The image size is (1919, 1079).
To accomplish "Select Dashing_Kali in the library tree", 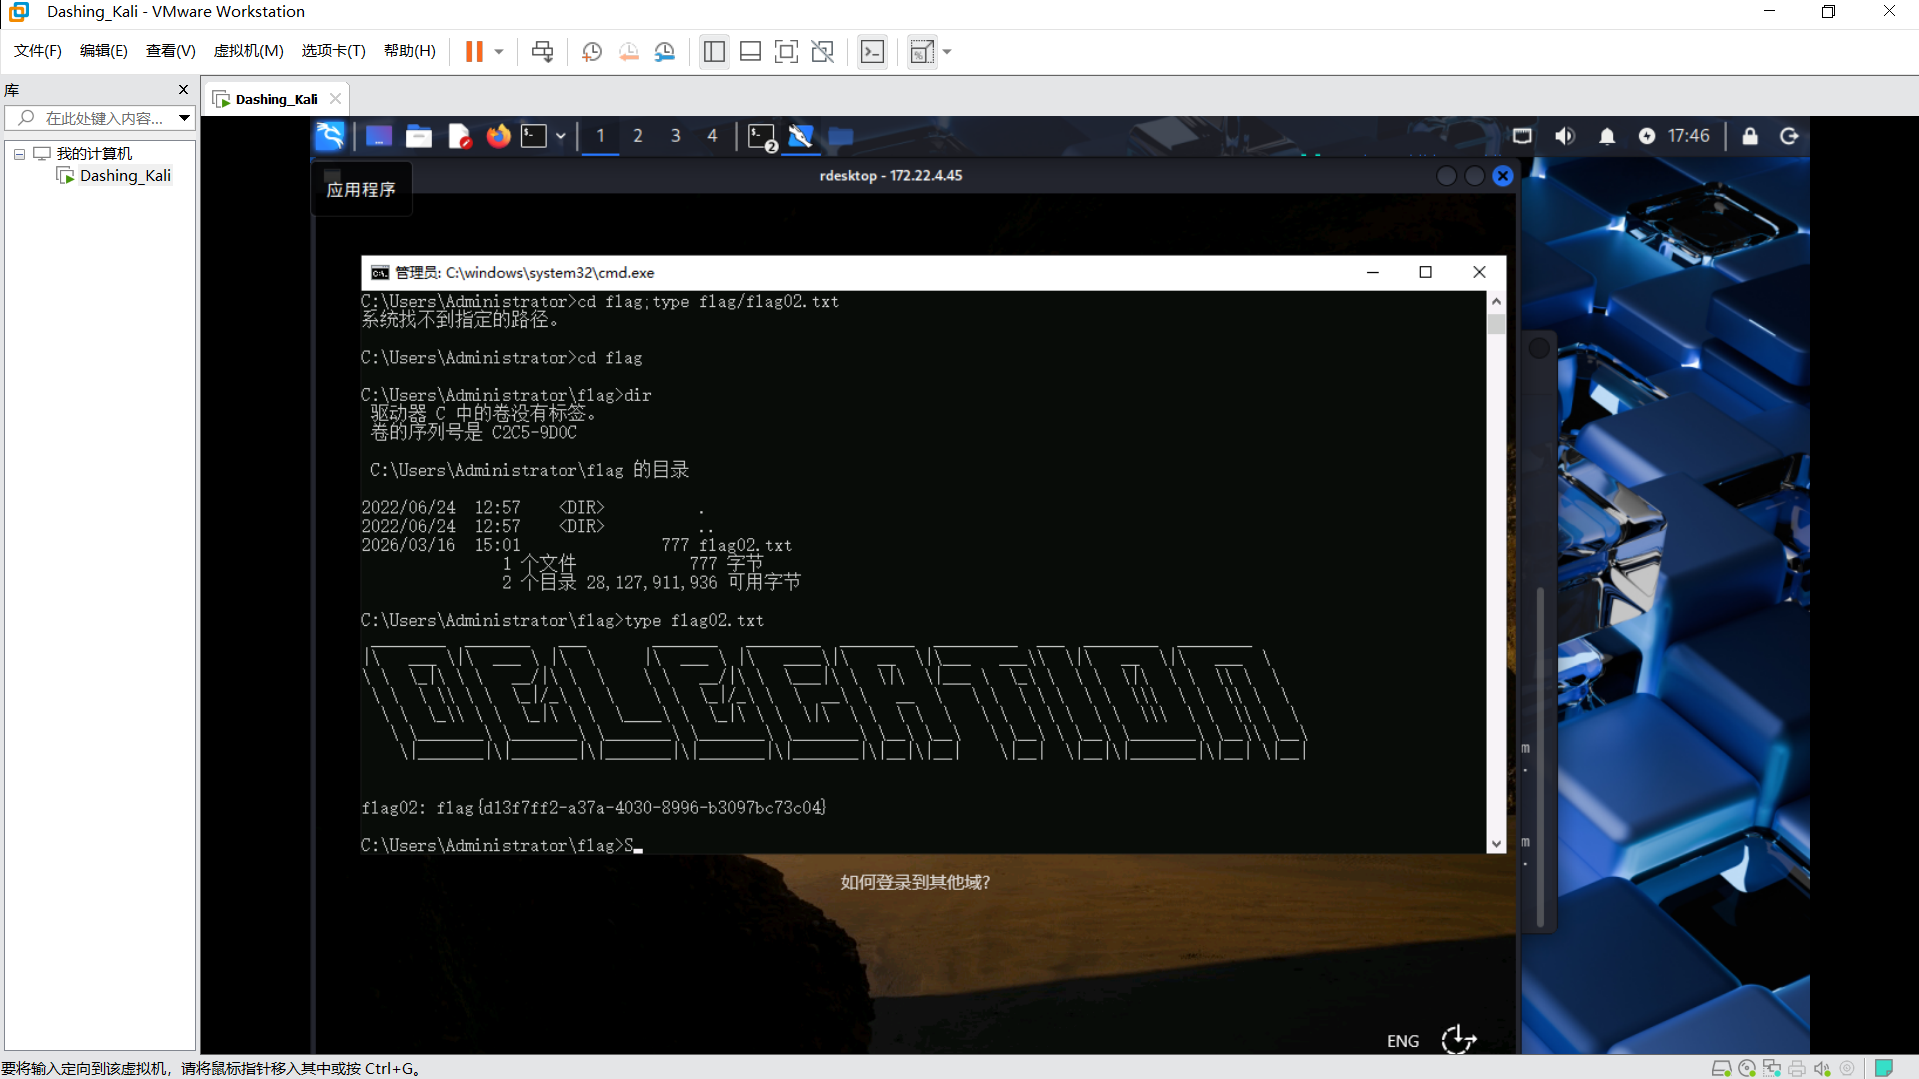I will (x=125, y=176).
